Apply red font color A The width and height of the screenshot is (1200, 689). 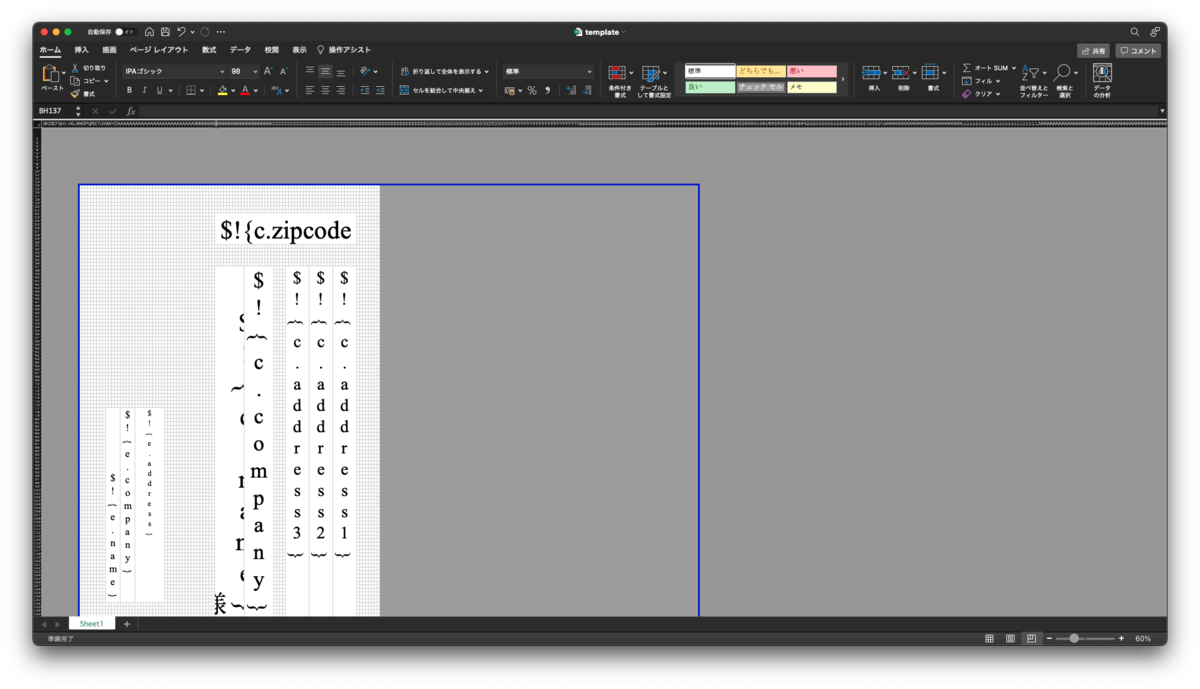245,90
